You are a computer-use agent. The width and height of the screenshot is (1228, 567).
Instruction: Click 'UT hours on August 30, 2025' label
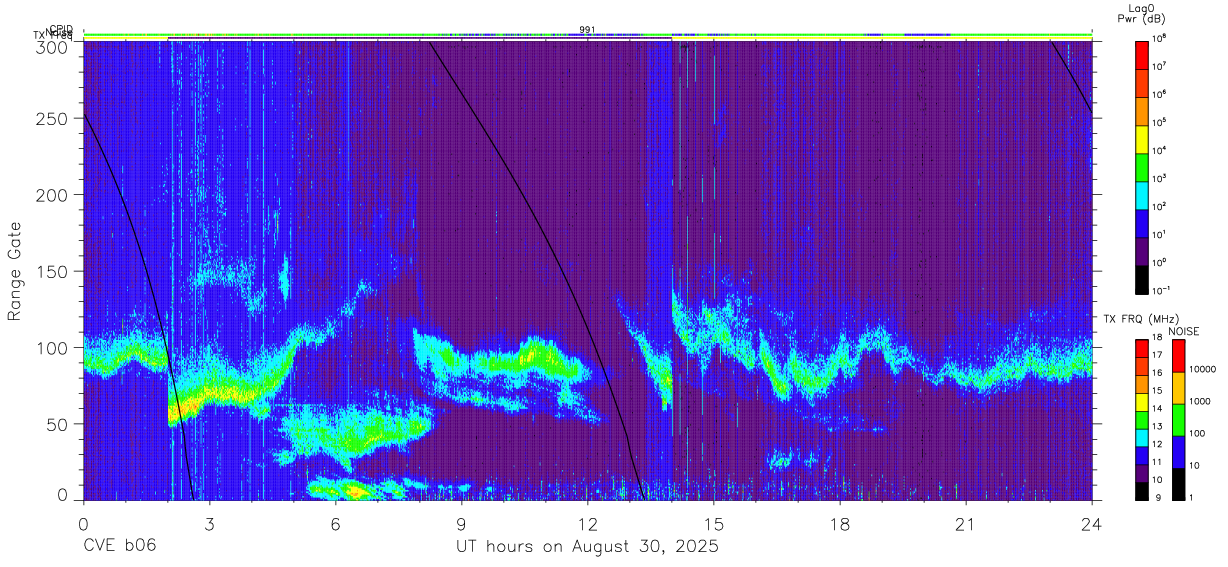click(x=587, y=547)
